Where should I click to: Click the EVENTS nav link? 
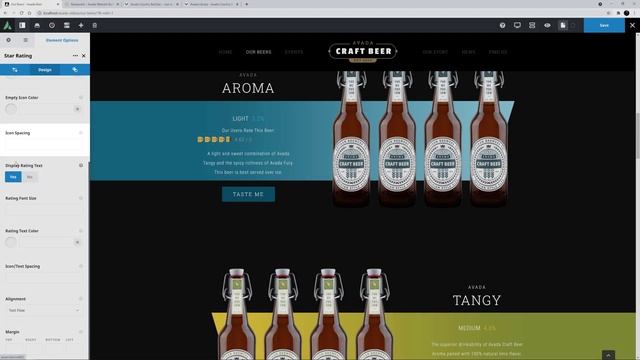pyautogui.click(x=294, y=52)
